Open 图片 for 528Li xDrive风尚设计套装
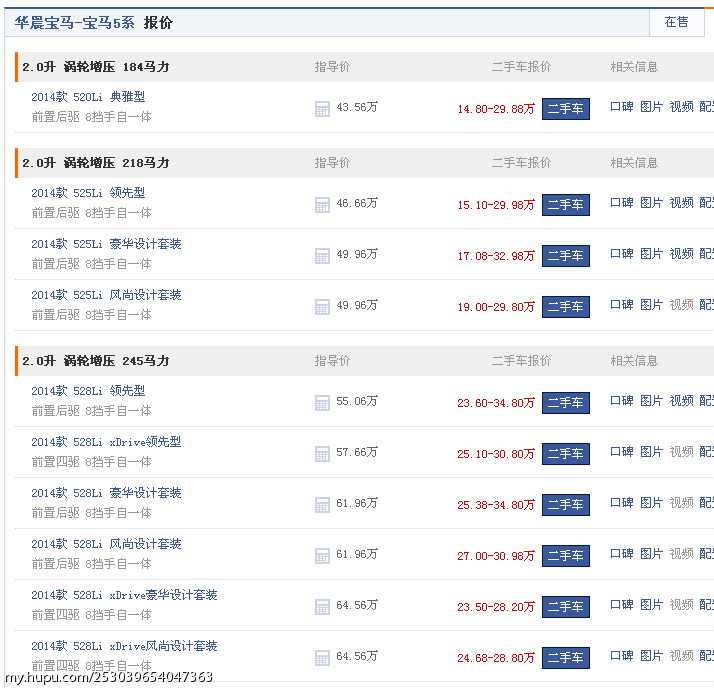This screenshot has width=714, height=688. pyautogui.click(x=651, y=656)
